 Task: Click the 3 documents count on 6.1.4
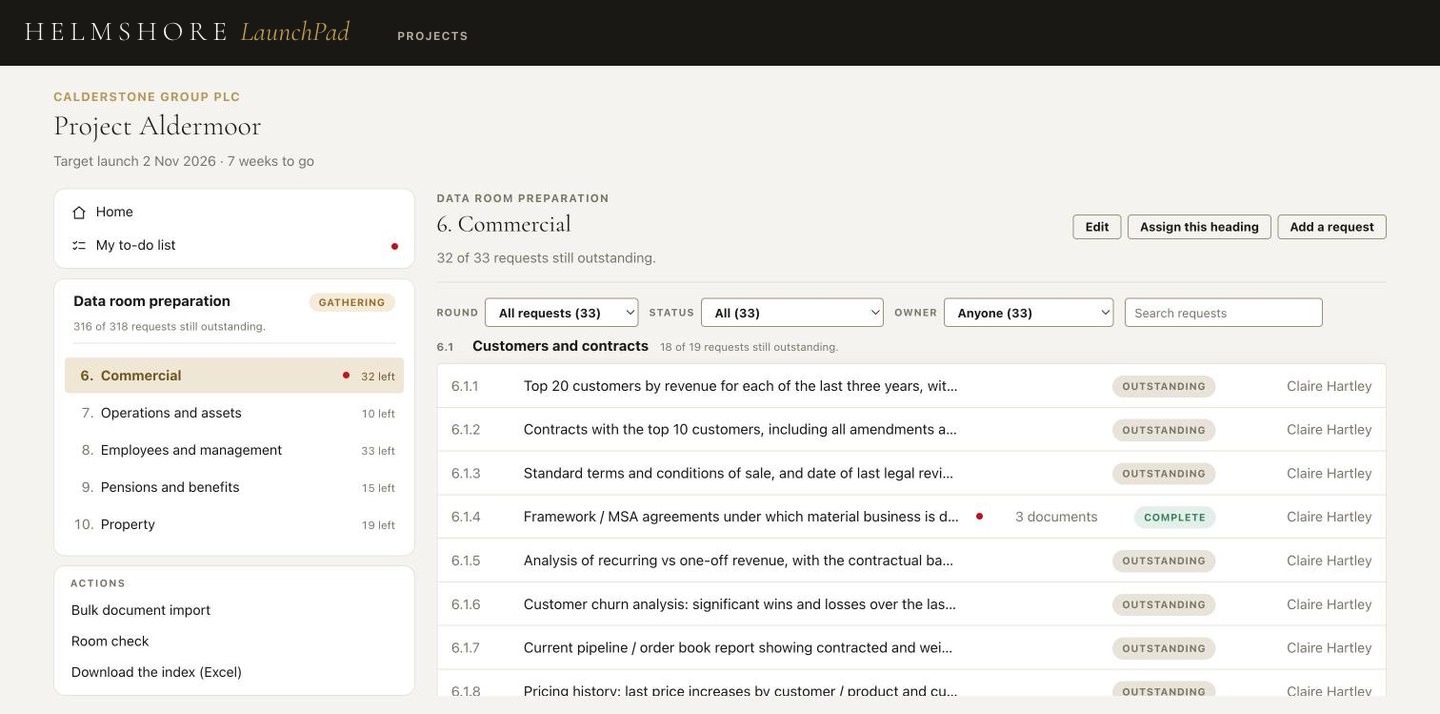pos(1056,517)
